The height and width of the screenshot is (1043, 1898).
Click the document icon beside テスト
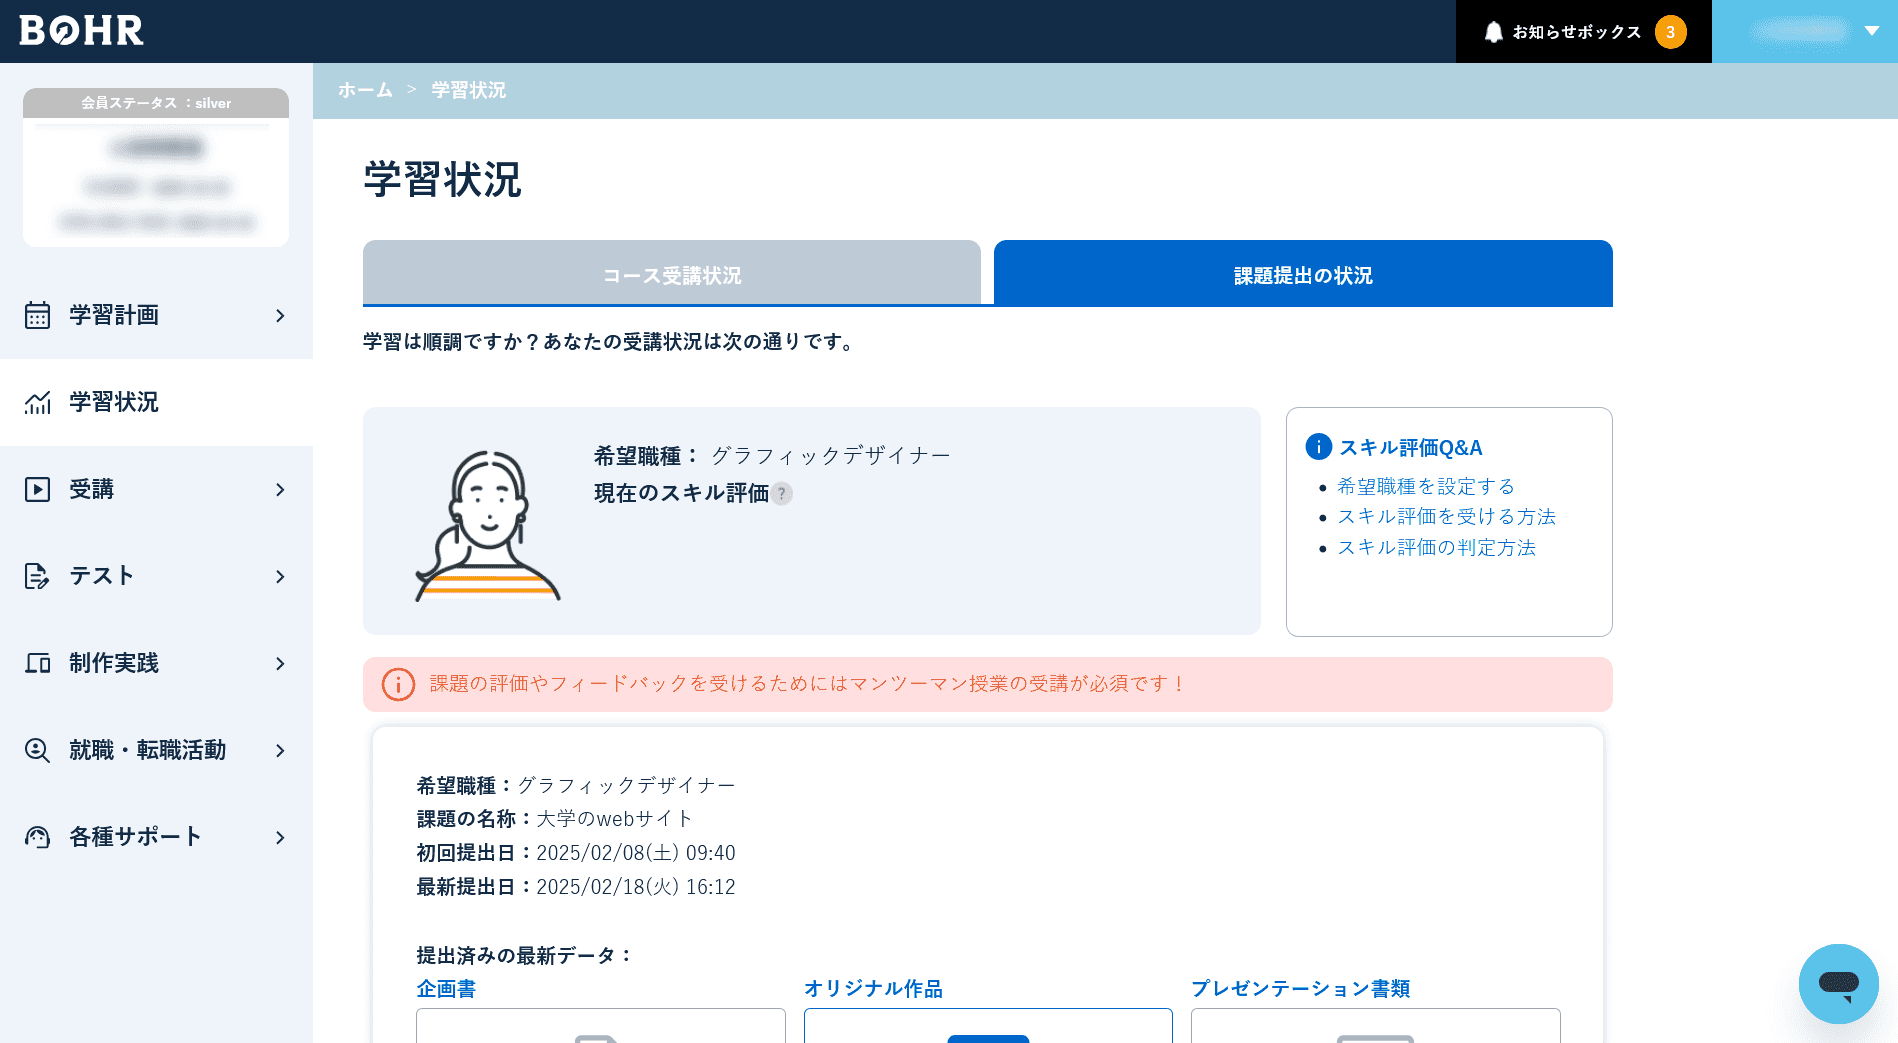[37, 577]
